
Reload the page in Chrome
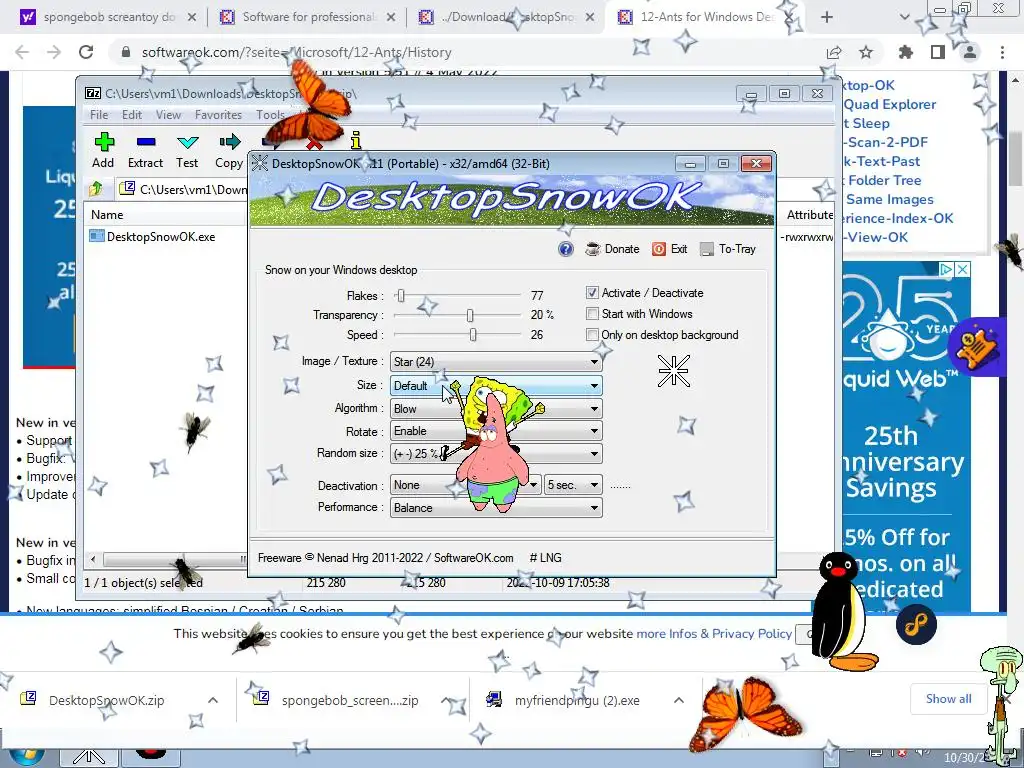coord(86,52)
